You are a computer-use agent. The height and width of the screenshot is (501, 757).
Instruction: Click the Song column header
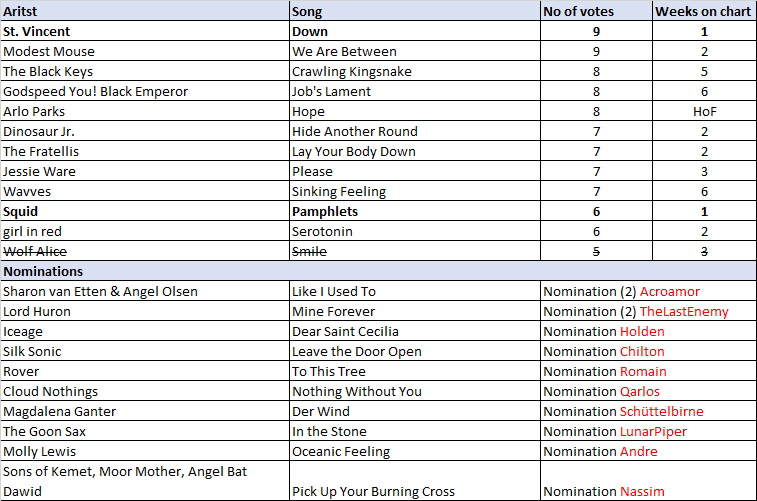[x=415, y=11]
